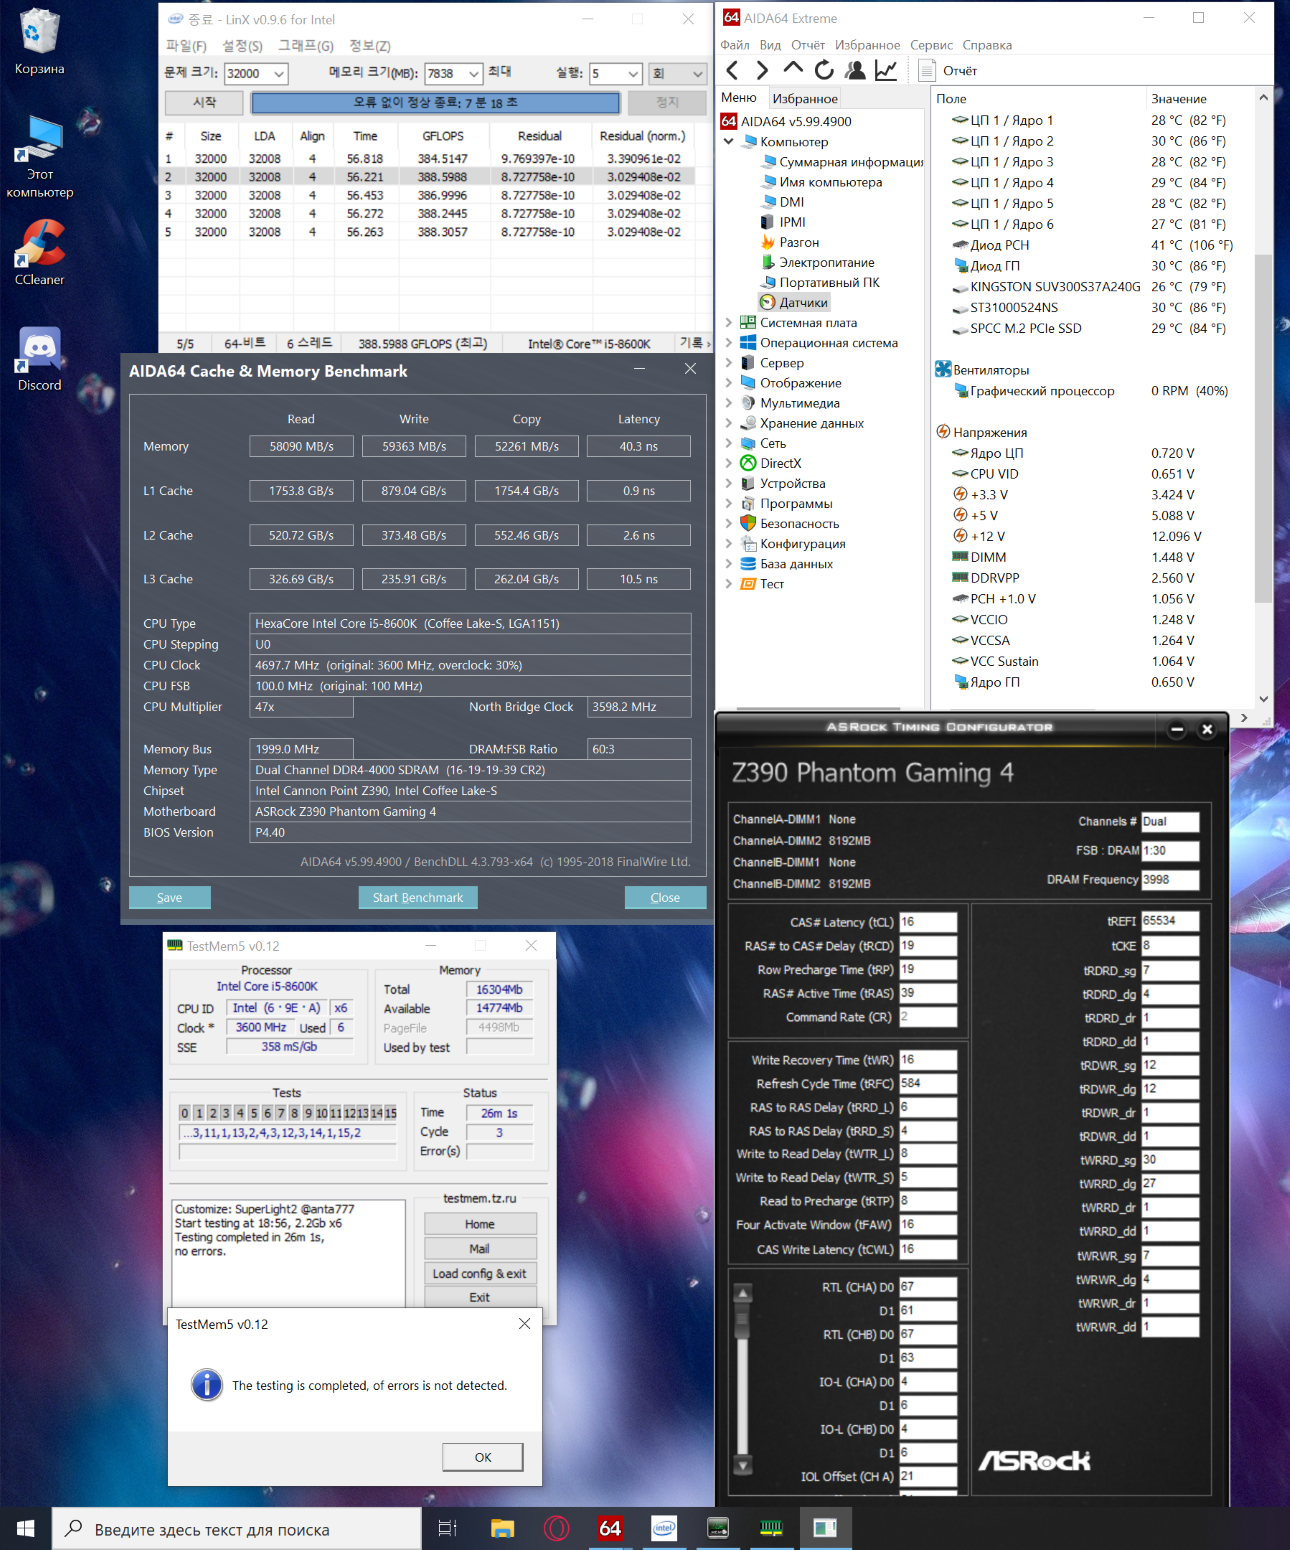Open the AIDA64 Справка menu

(x=987, y=45)
